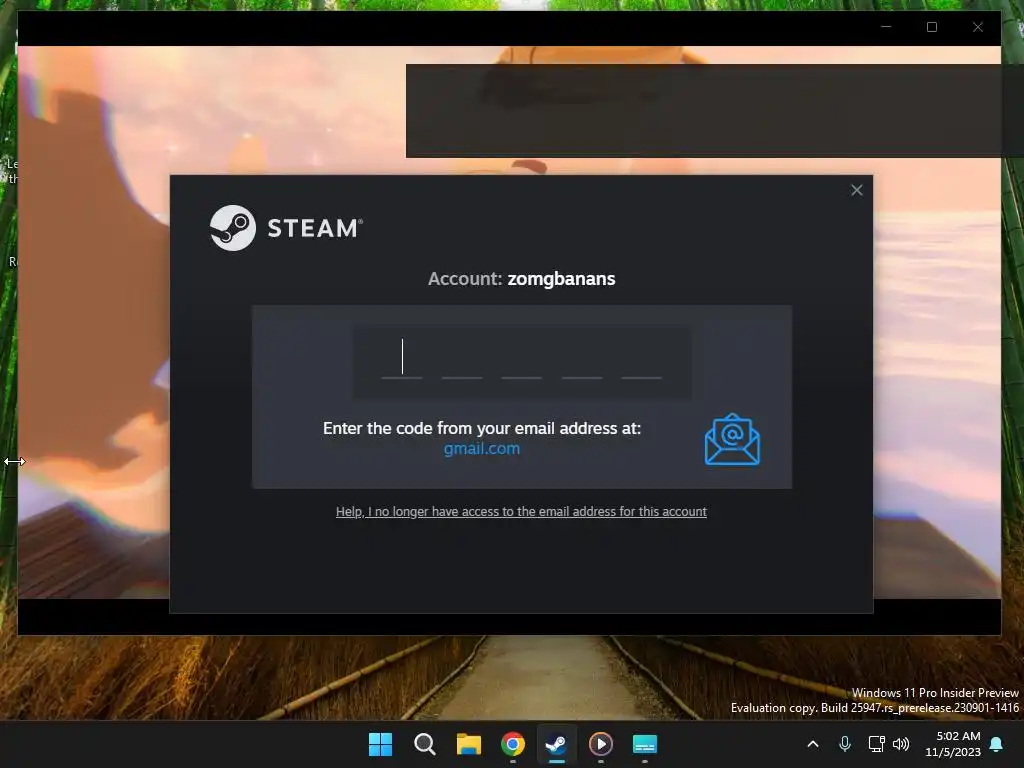Click the first code digit field
The image size is (1024, 768).
coord(402,359)
